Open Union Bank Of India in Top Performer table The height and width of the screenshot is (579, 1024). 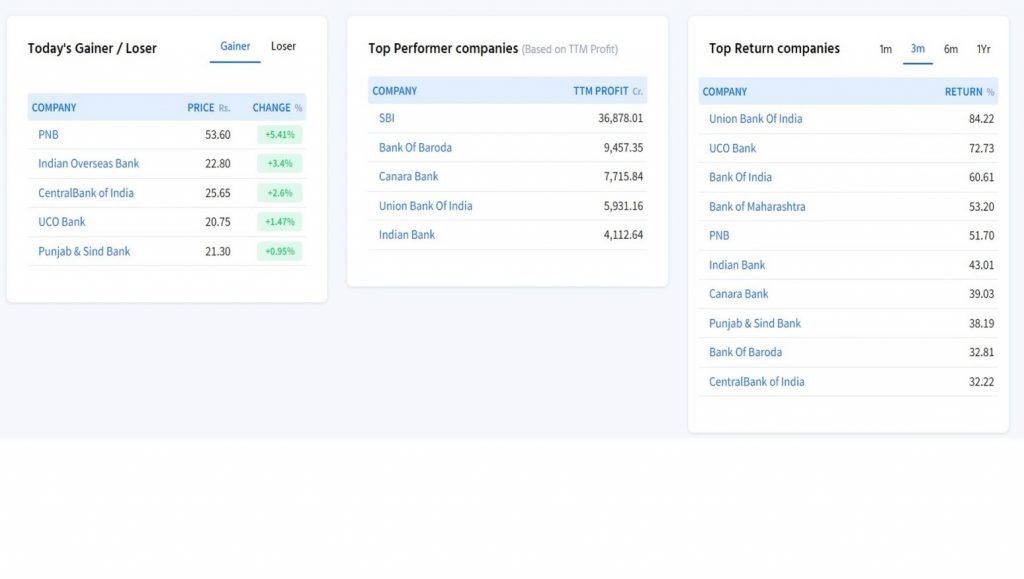pyautogui.click(x=425, y=206)
